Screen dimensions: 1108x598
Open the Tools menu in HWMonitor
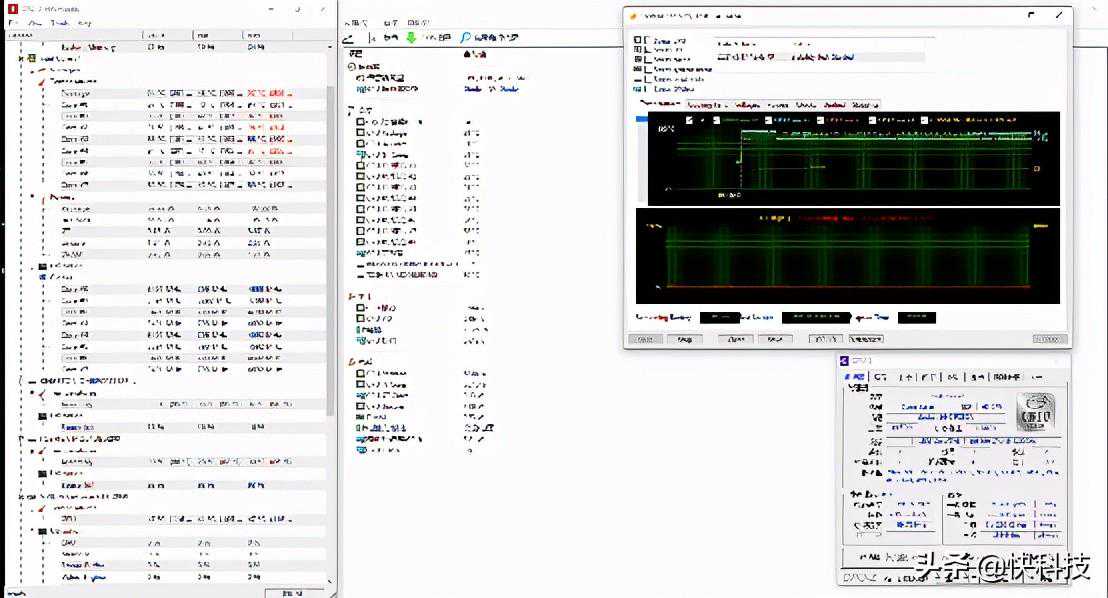coord(59,22)
